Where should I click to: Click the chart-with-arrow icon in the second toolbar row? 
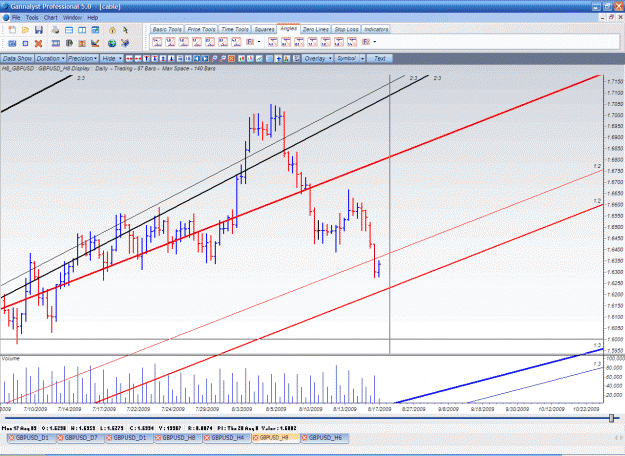point(95,43)
